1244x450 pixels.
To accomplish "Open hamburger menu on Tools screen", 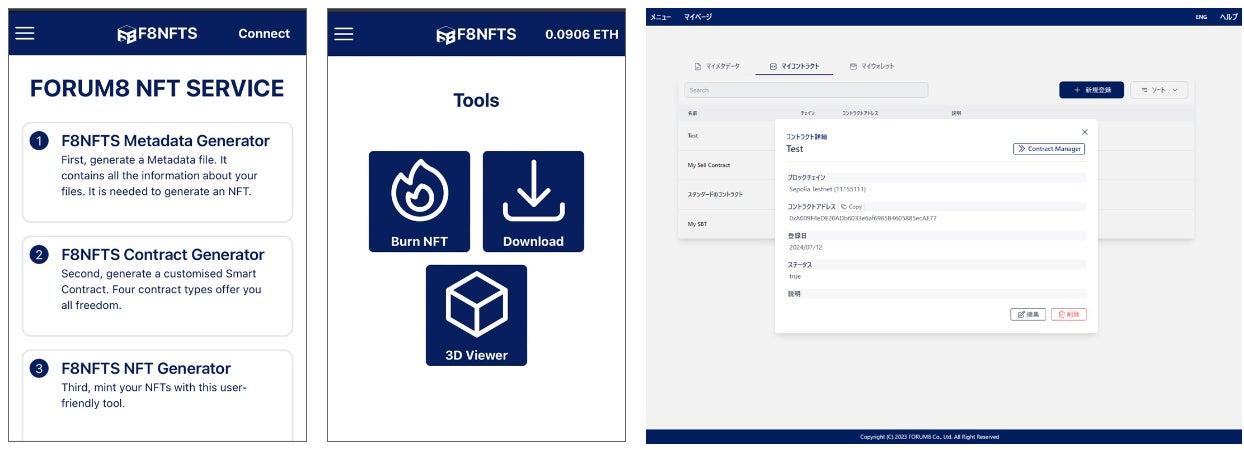I will pos(344,33).
